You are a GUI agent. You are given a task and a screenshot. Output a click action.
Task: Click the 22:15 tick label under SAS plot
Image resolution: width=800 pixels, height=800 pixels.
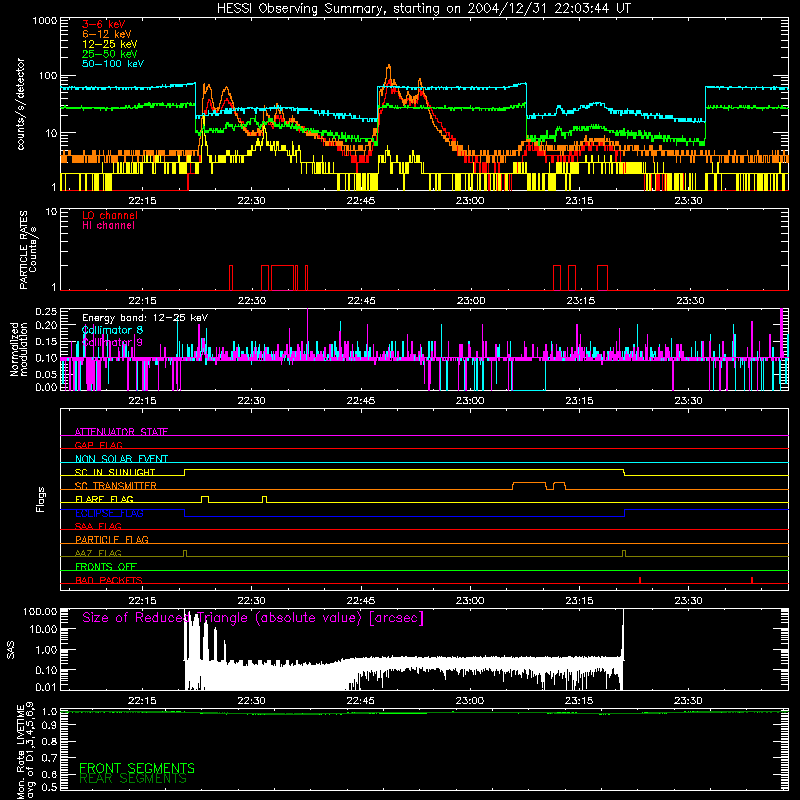142,701
